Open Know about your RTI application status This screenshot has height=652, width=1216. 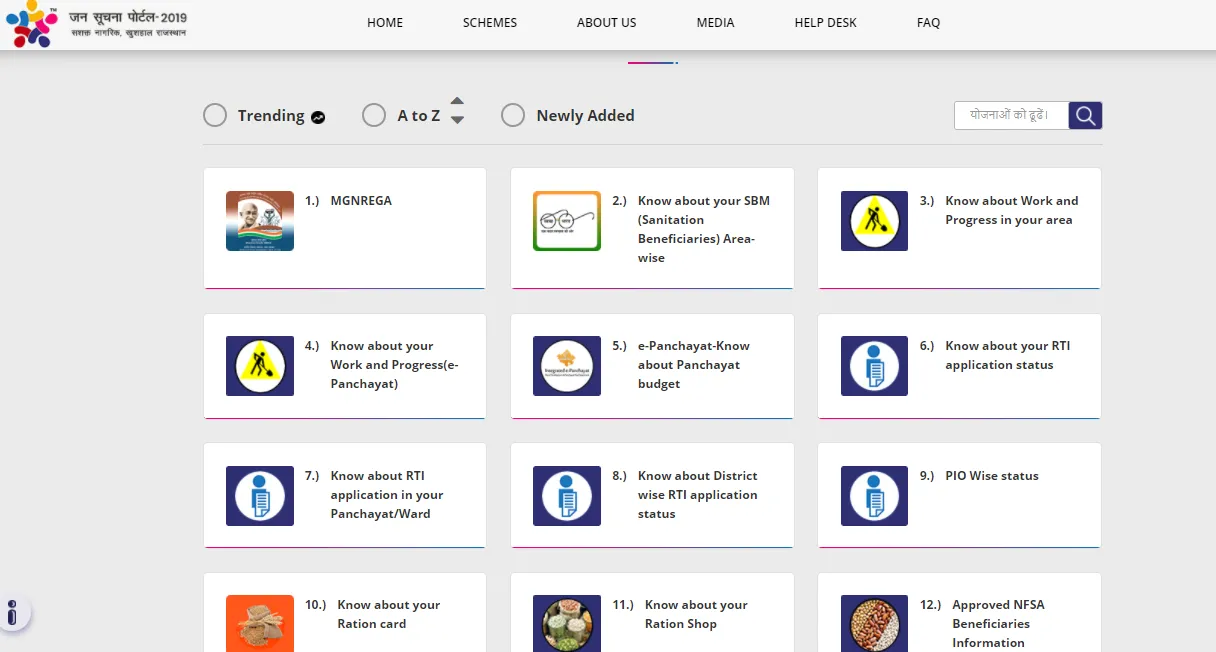pos(1008,356)
